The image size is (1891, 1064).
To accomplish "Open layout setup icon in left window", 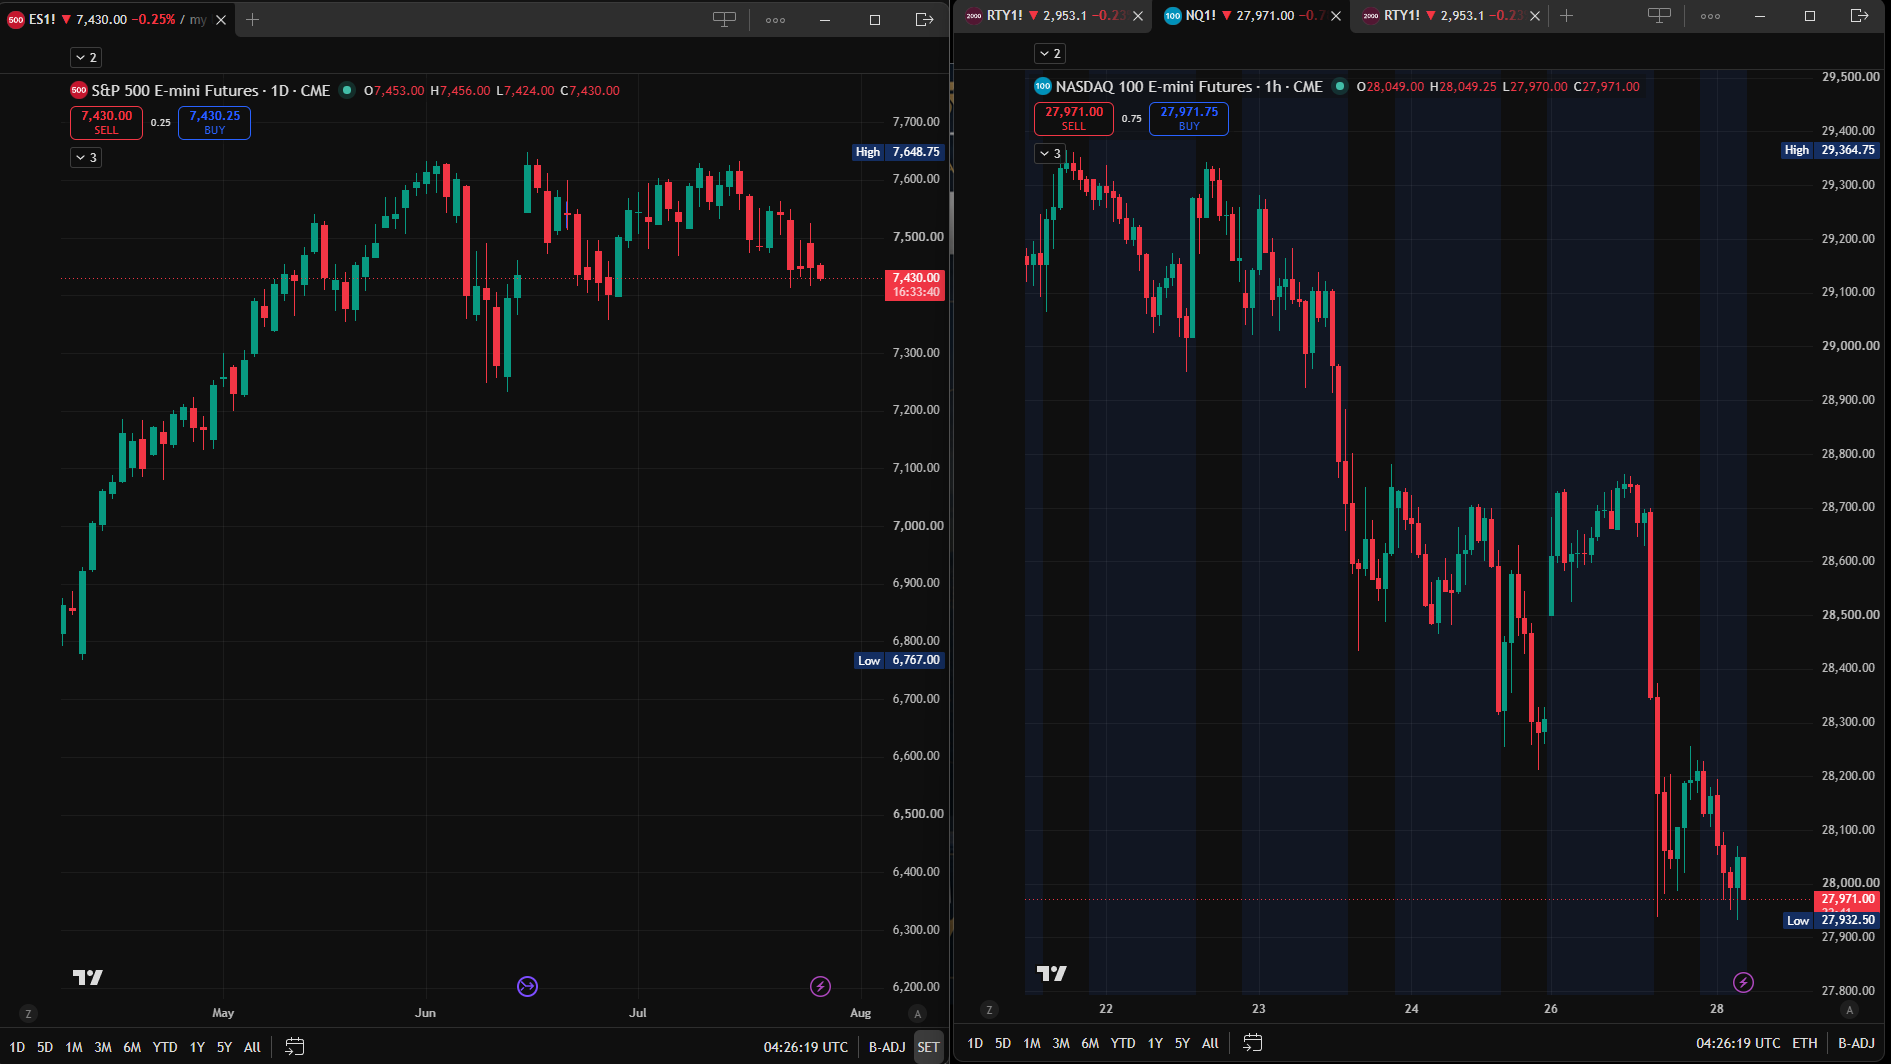I will (724, 19).
